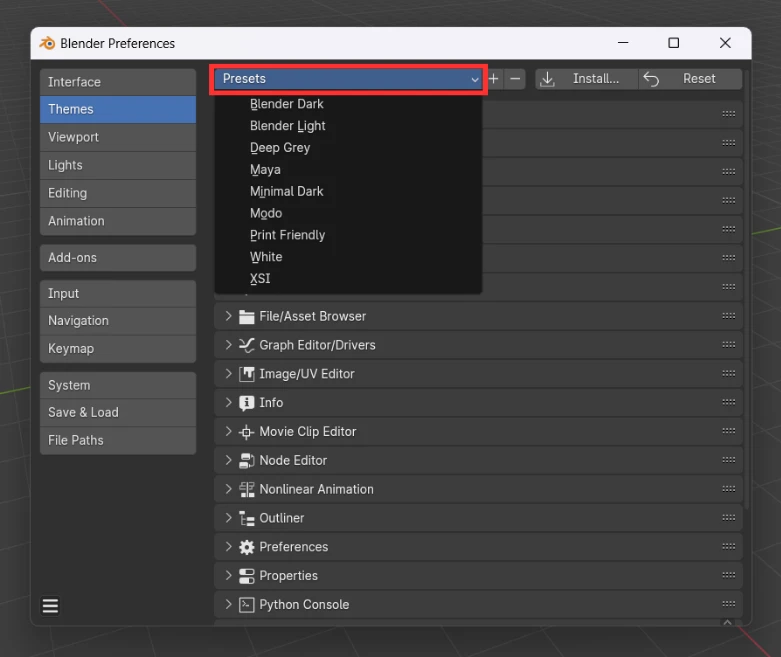This screenshot has width=781, height=657.
Task: Expand the Nonlinear Animation panel
Action: click(x=229, y=489)
